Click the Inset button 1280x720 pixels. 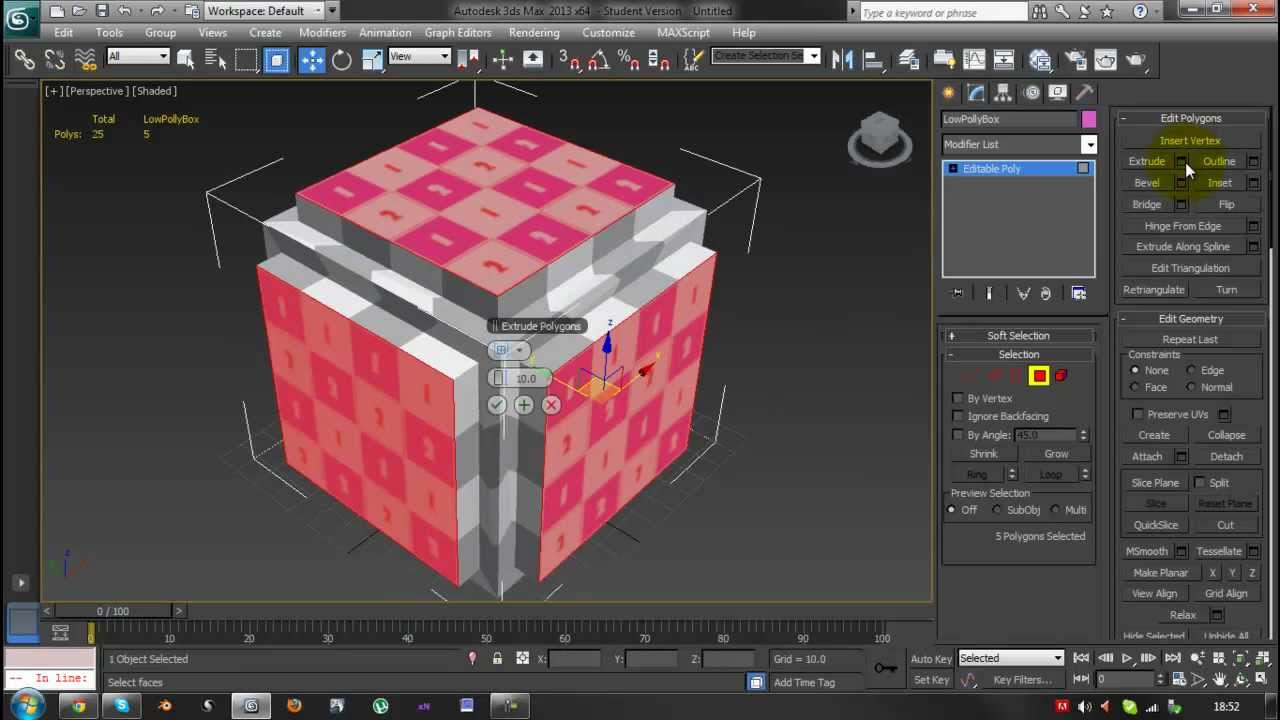click(x=1219, y=183)
